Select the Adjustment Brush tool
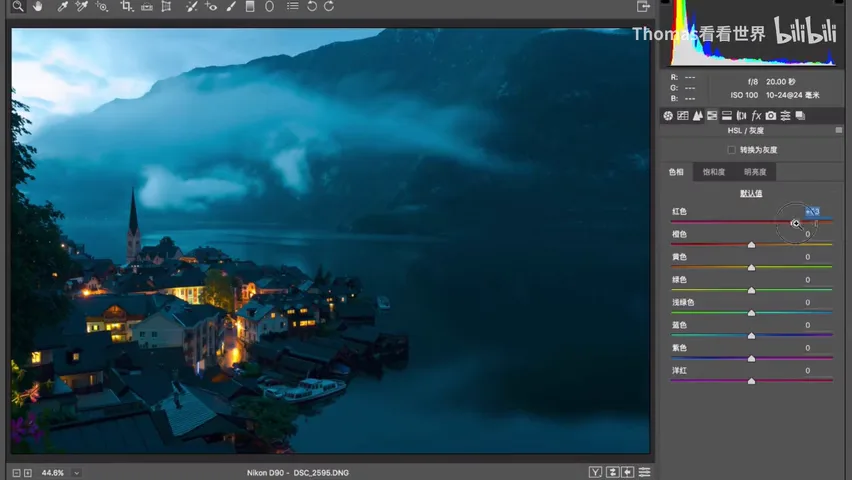This screenshot has width=852, height=480. 231,7
